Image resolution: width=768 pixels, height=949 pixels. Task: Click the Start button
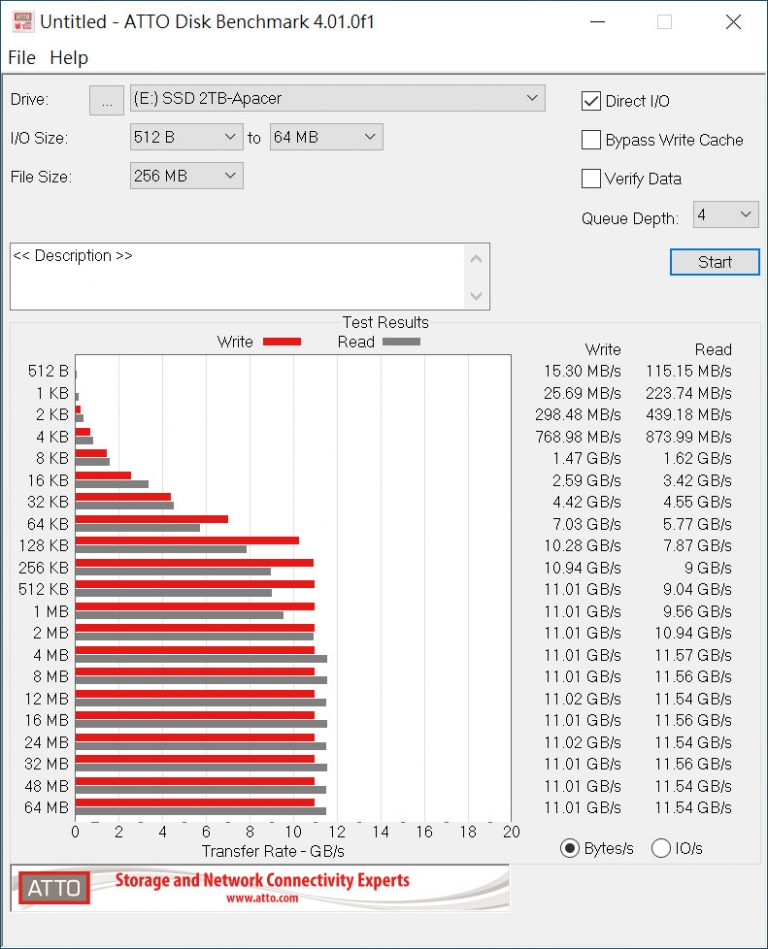[x=715, y=262]
